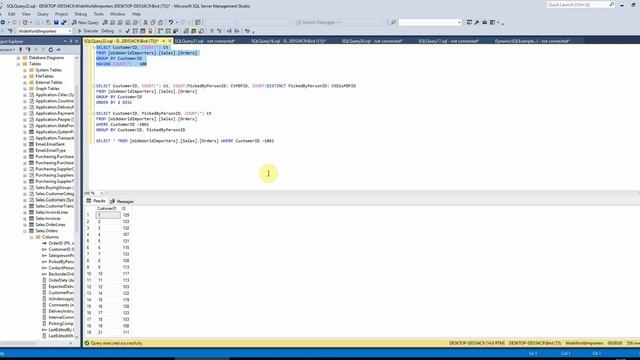The image size is (640, 360).
Task: Switch to the Messages tab
Action: (122, 201)
